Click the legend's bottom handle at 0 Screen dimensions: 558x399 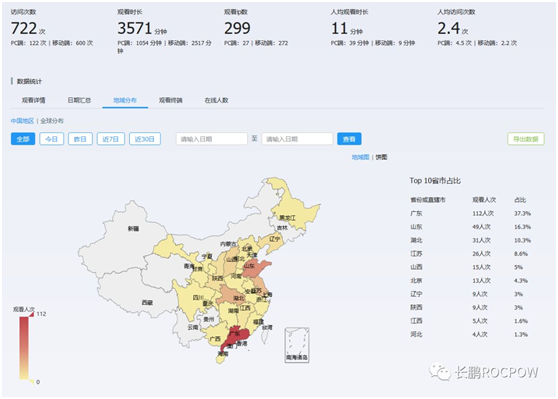(32, 382)
